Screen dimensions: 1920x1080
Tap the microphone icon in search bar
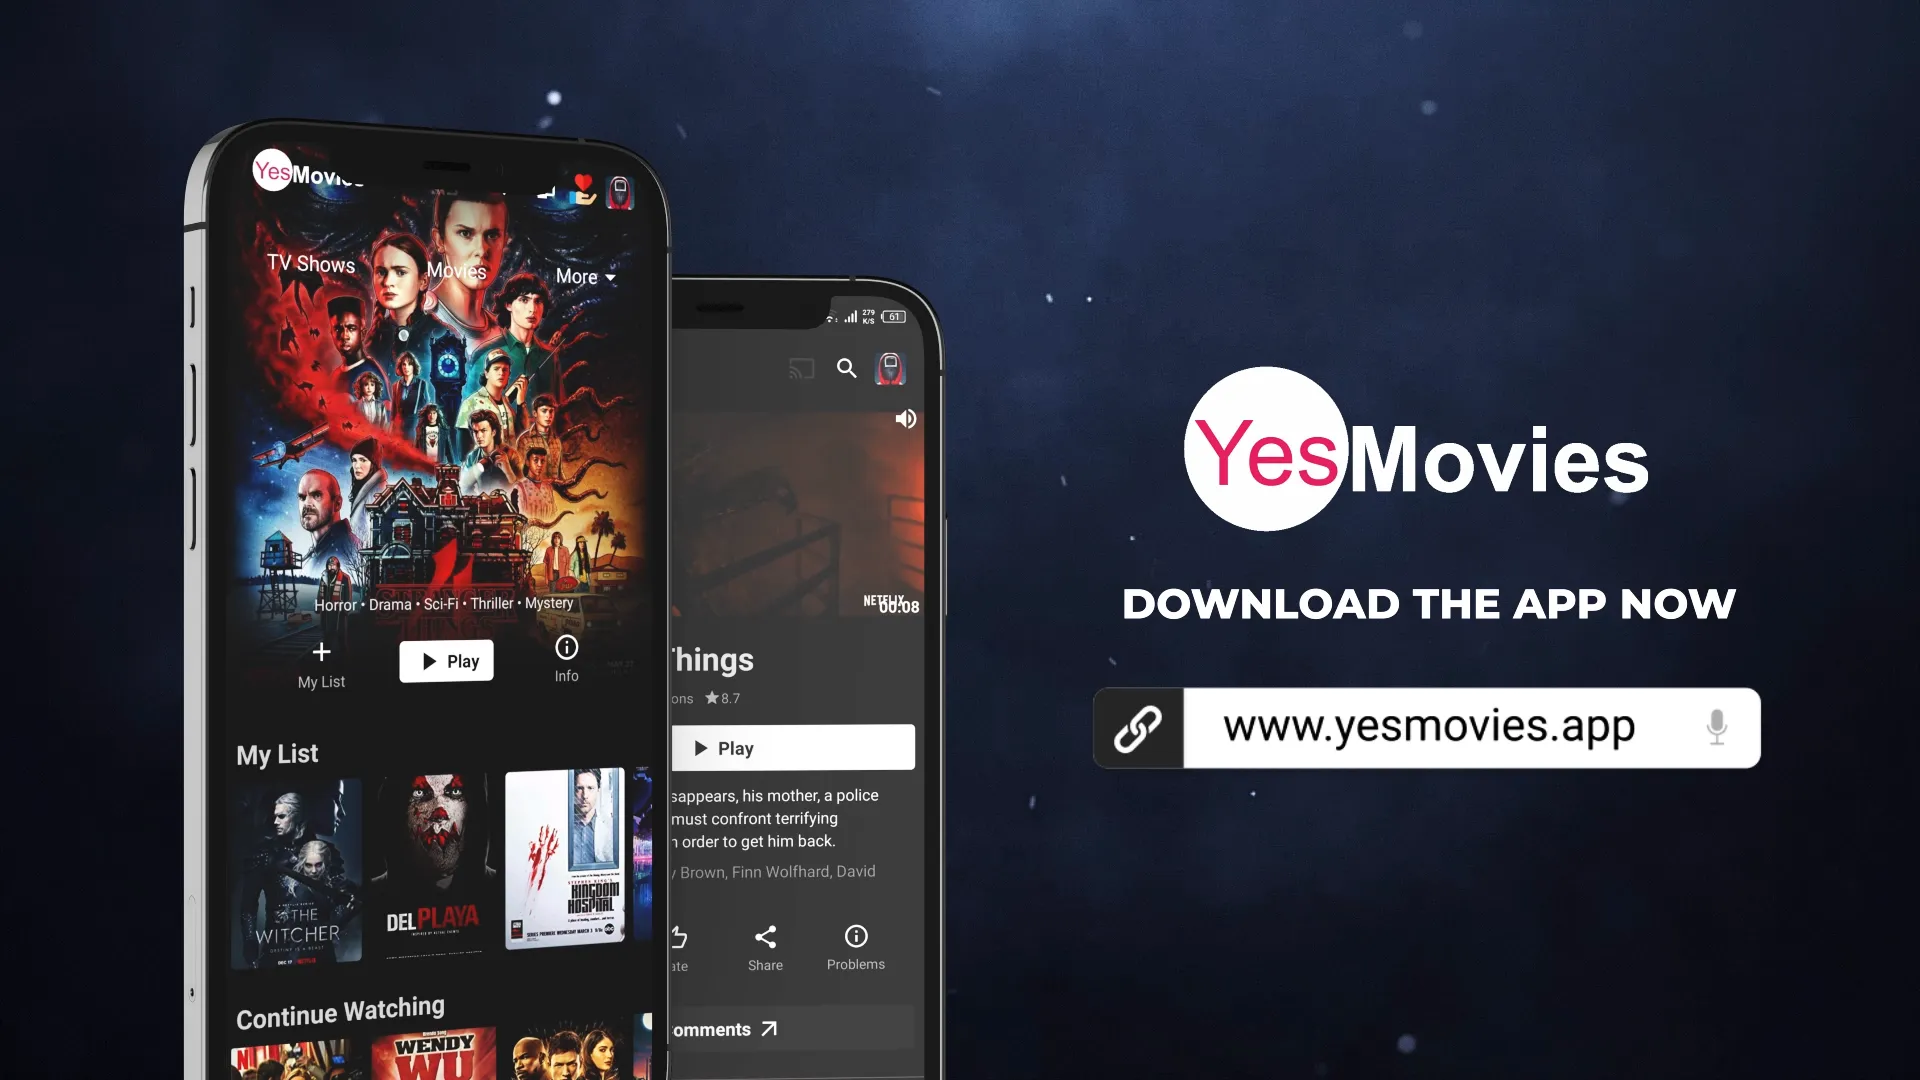click(1717, 727)
